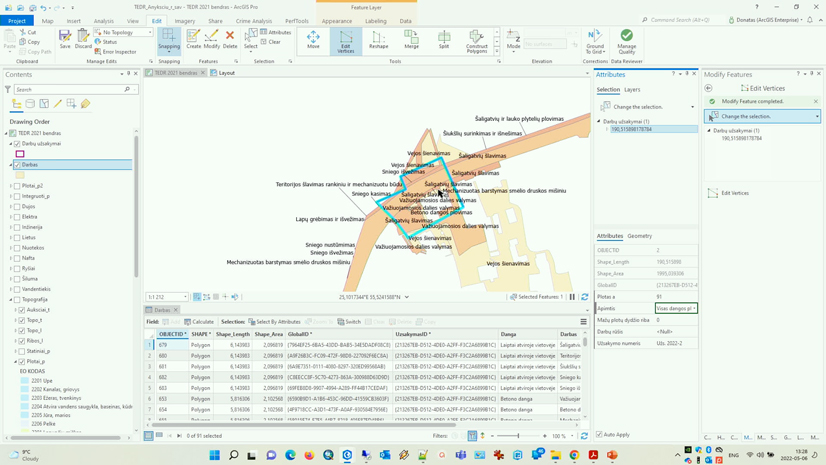826x465 pixels.
Task: Open Google Chrome from the taskbar
Action: 574,455
